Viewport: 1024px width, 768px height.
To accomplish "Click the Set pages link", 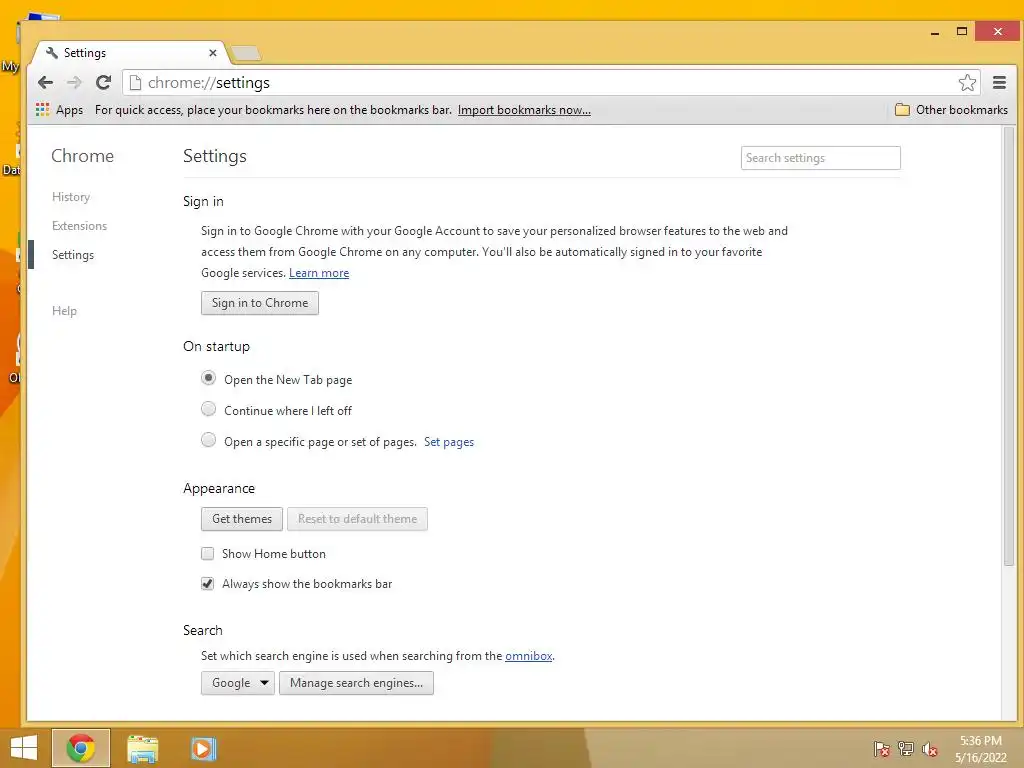I will click(449, 442).
